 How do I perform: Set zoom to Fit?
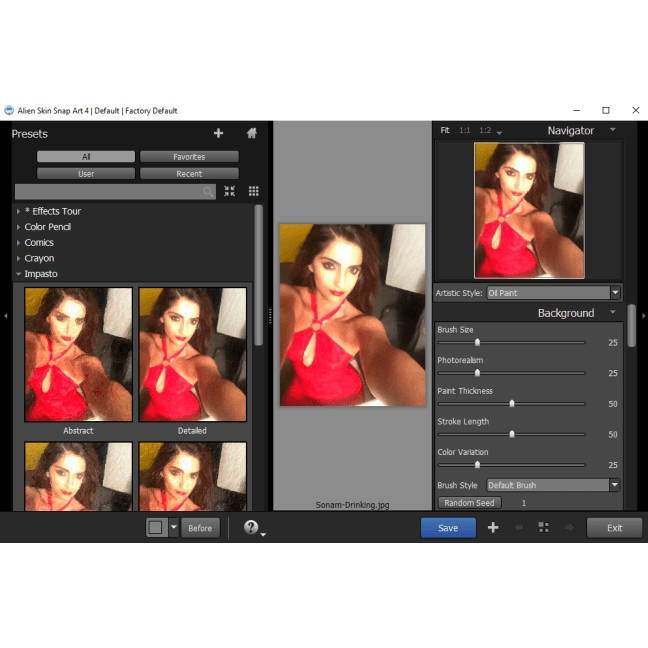click(x=445, y=130)
